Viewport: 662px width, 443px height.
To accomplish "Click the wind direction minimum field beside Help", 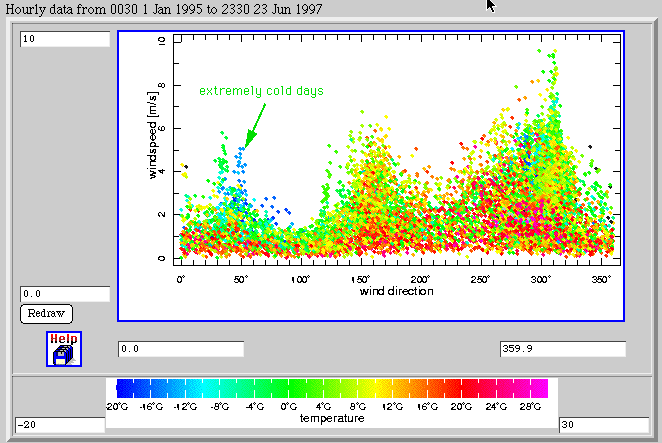I will [x=180, y=349].
